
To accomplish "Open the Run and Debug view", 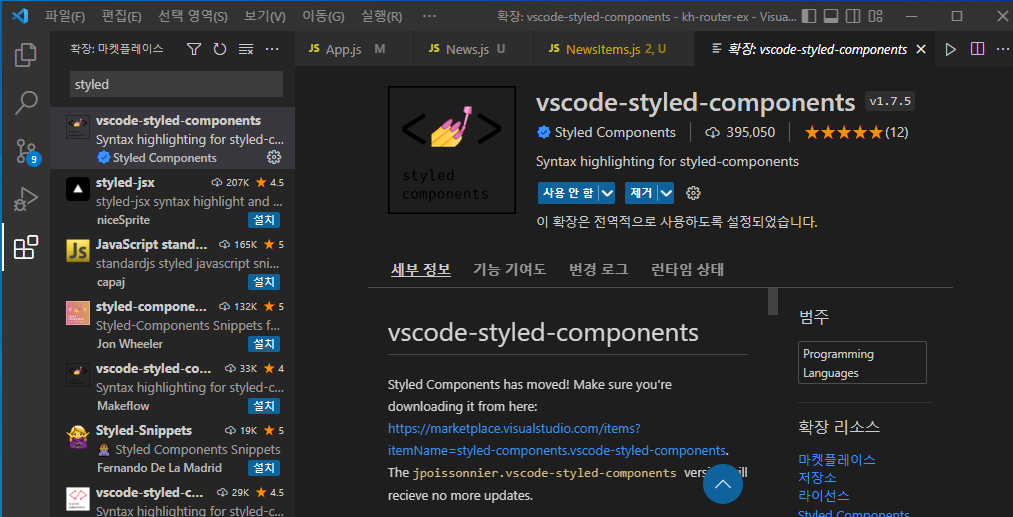I will [25, 200].
